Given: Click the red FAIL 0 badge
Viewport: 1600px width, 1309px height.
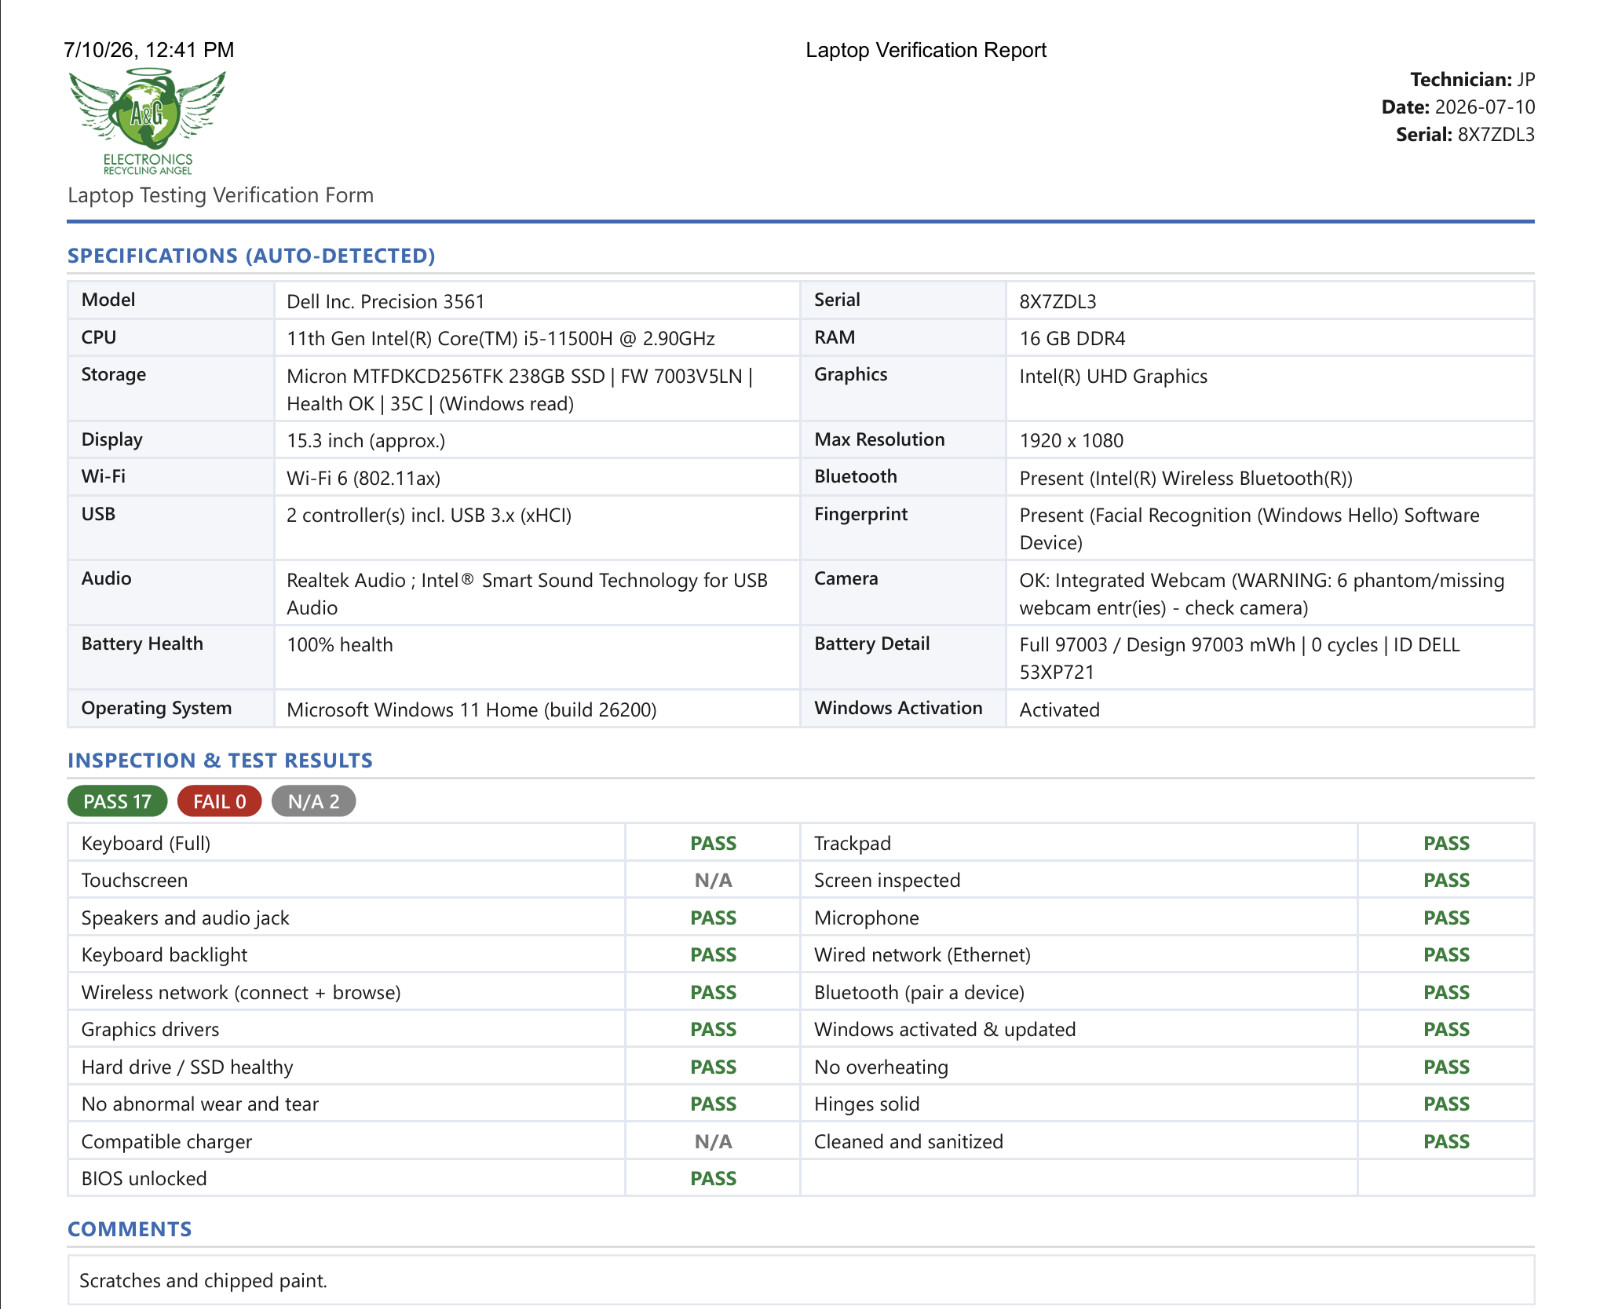Looking at the screenshot, I should [219, 801].
